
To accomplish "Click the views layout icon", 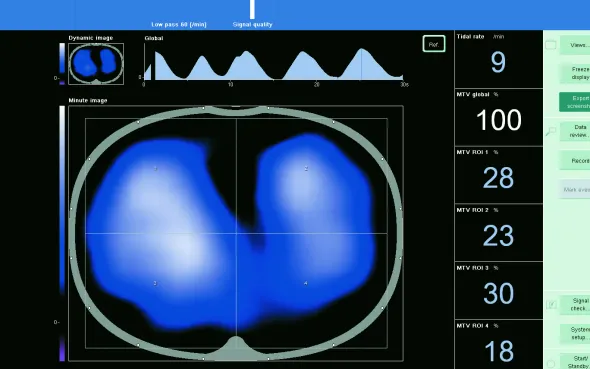I will pyautogui.click(x=550, y=45).
